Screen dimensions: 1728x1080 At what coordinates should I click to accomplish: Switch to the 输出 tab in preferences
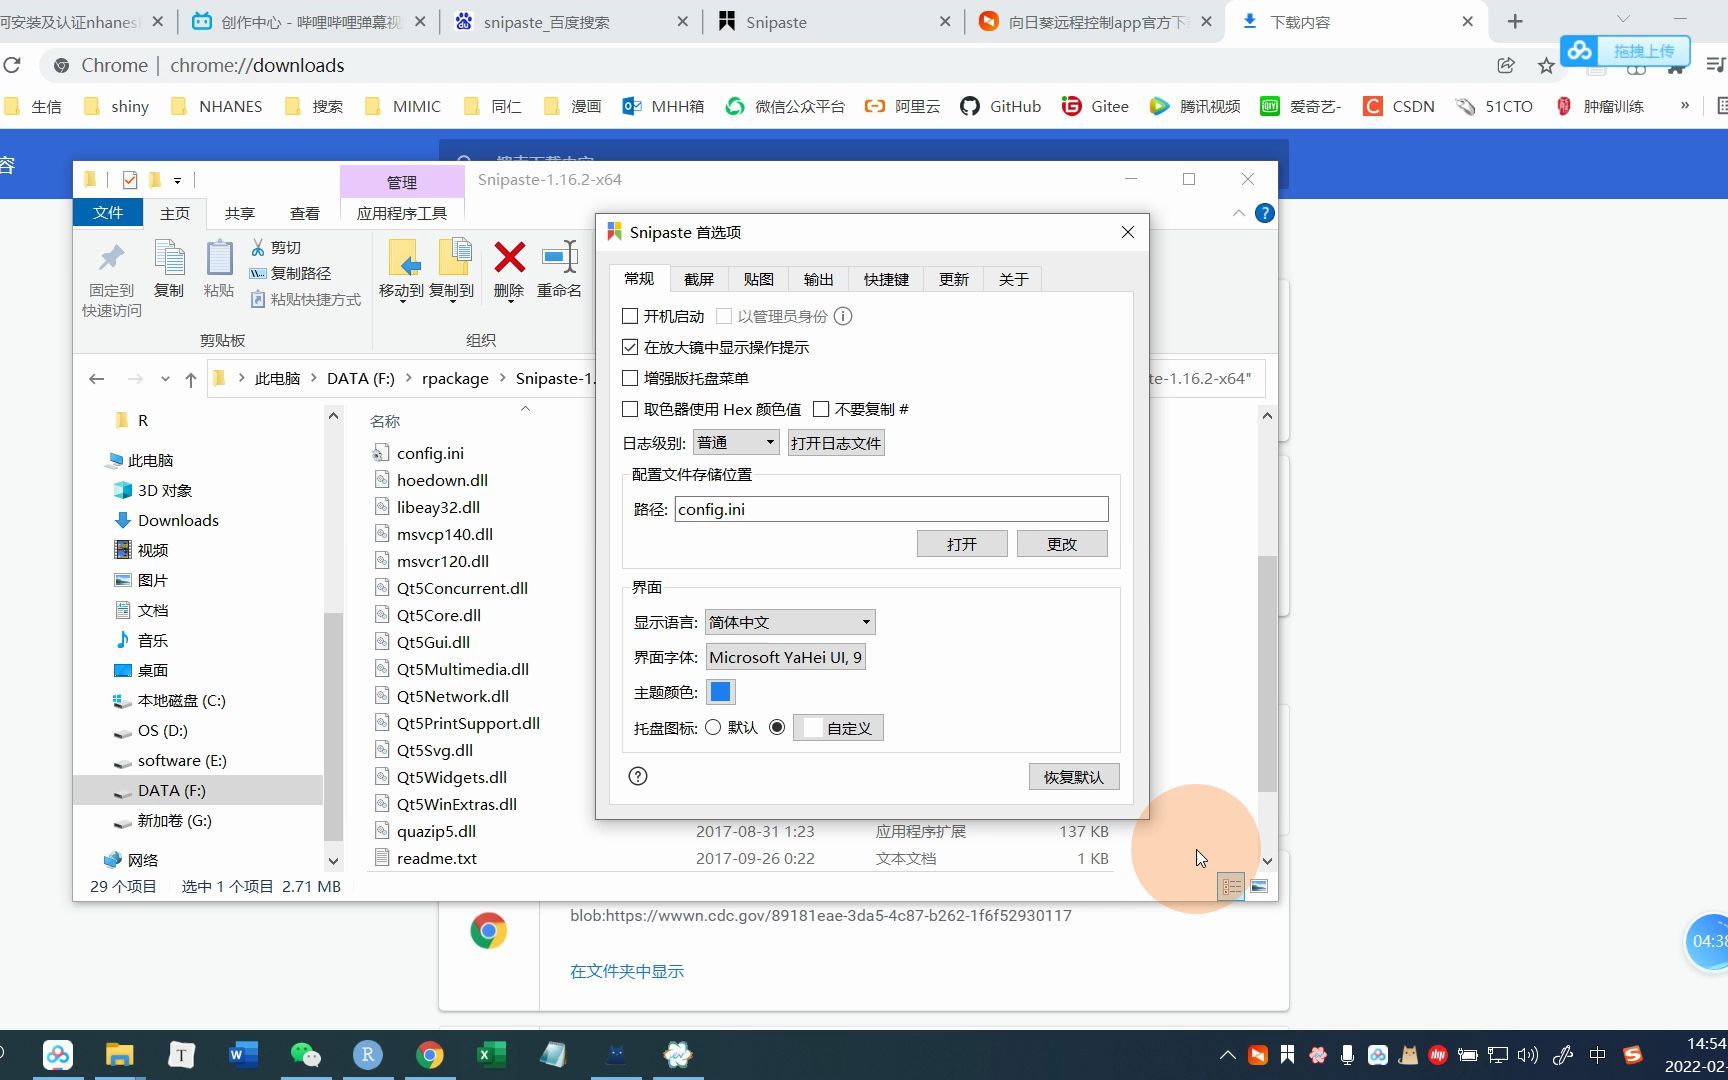(x=818, y=279)
